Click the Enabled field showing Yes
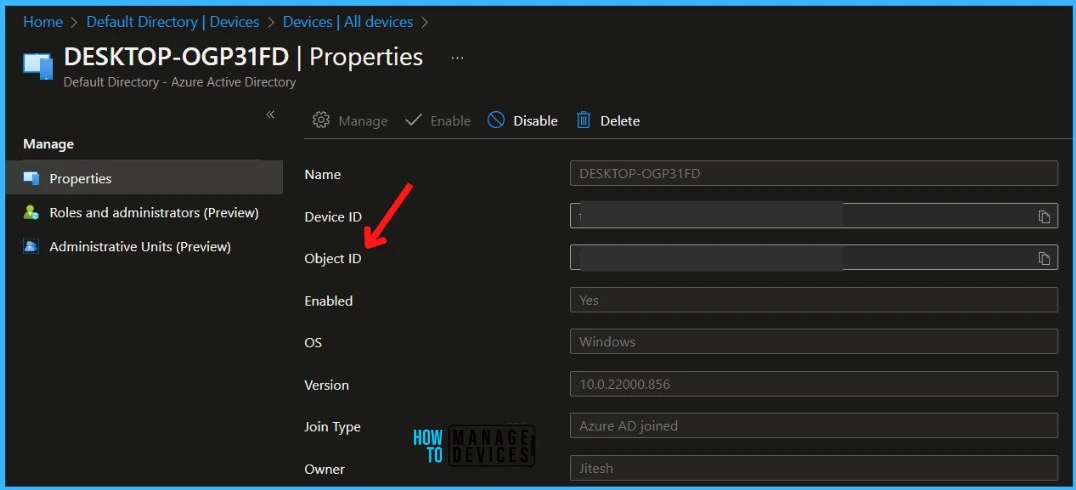 click(814, 300)
